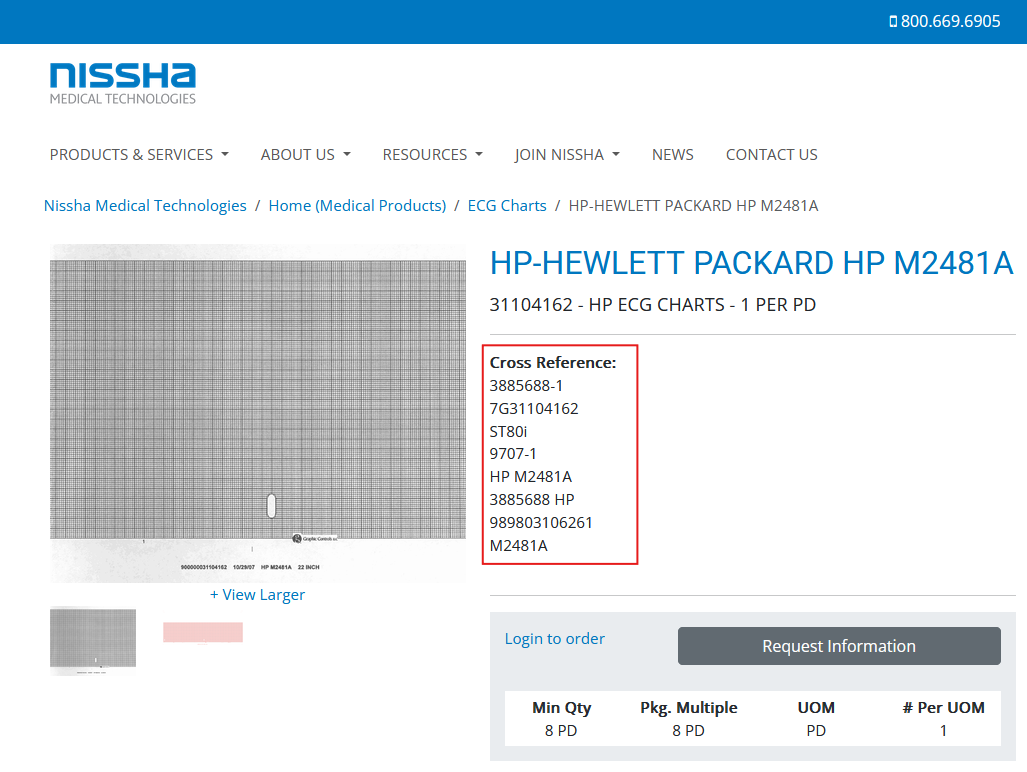Screen dimensions: 1027x772
Task: Click the + View Larger link
Action: click(x=257, y=595)
